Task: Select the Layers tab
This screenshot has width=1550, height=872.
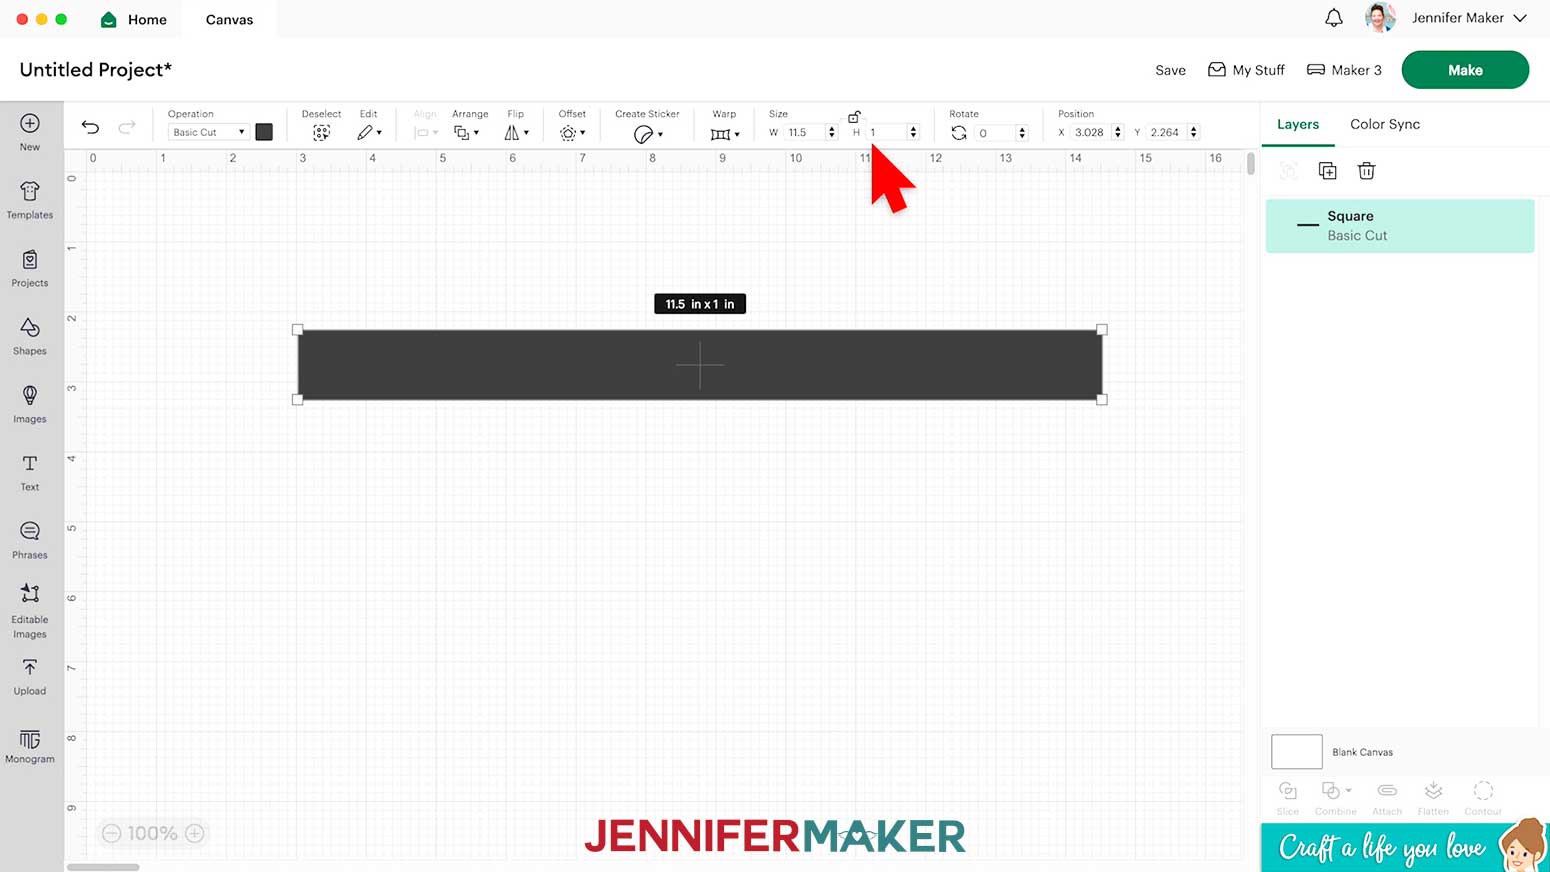Action: (1298, 124)
